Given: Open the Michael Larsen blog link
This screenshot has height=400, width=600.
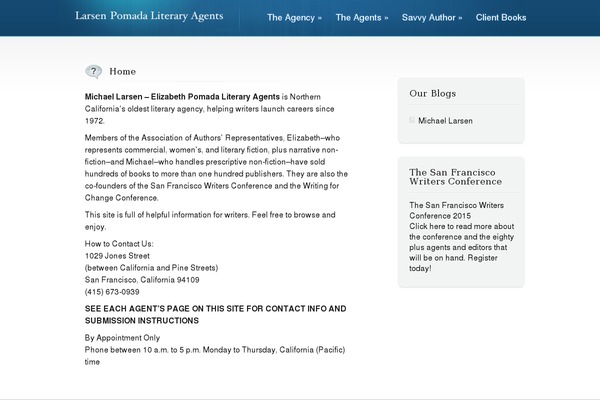Looking at the screenshot, I should (445, 121).
